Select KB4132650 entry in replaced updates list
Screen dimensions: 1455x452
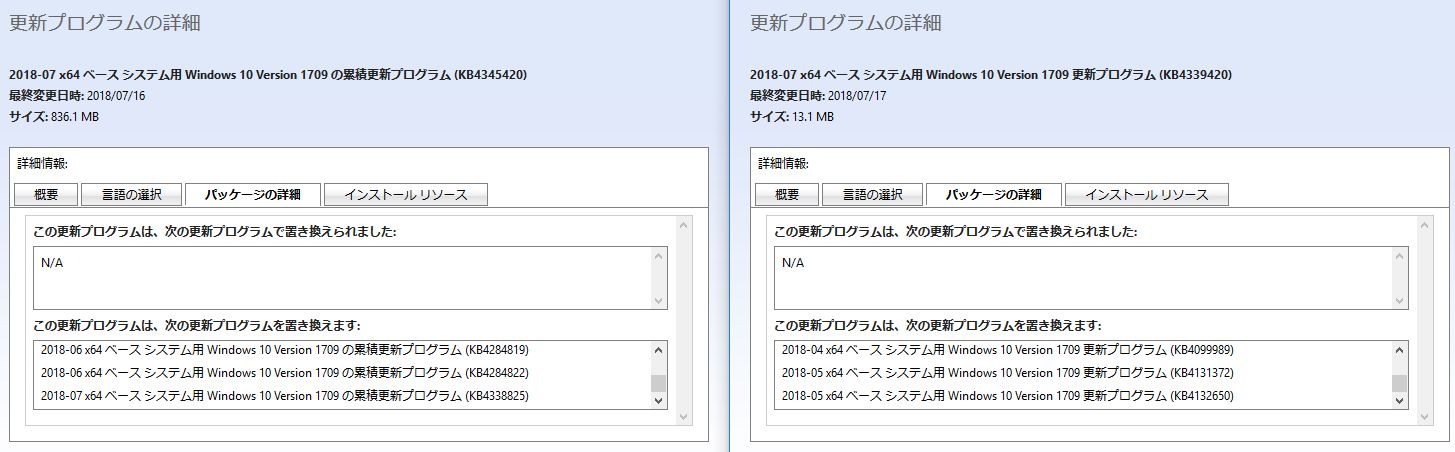pyautogui.click(x=1009, y=396)
